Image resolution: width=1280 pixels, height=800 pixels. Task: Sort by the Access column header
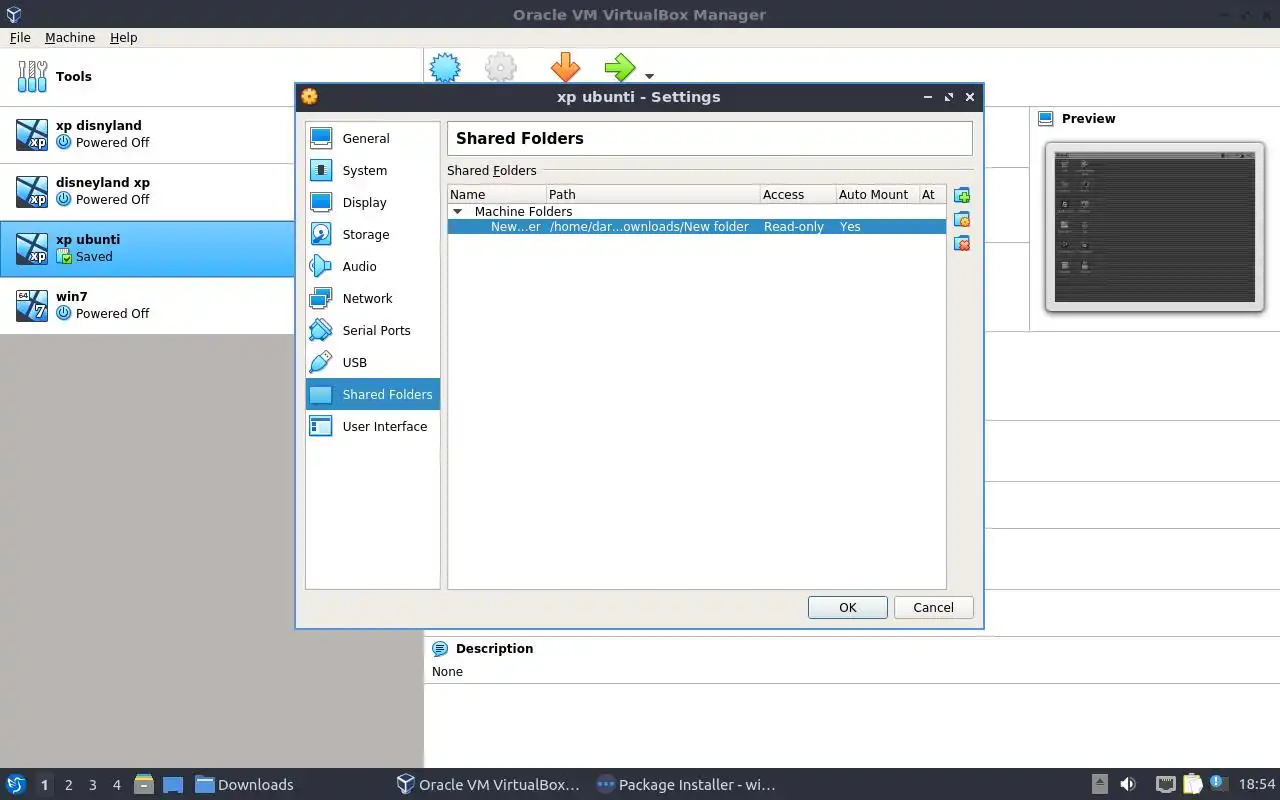coord(797,194)
